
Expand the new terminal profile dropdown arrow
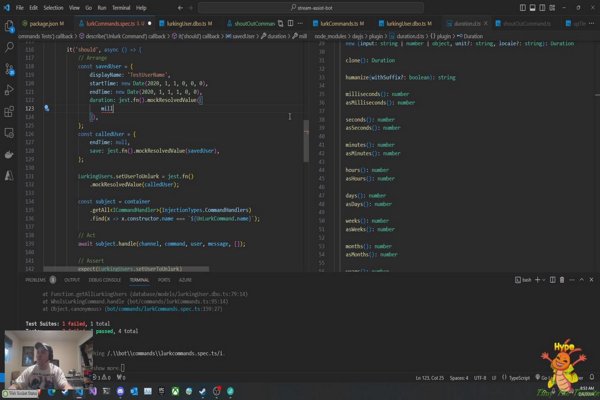click(x=543, y=280)
